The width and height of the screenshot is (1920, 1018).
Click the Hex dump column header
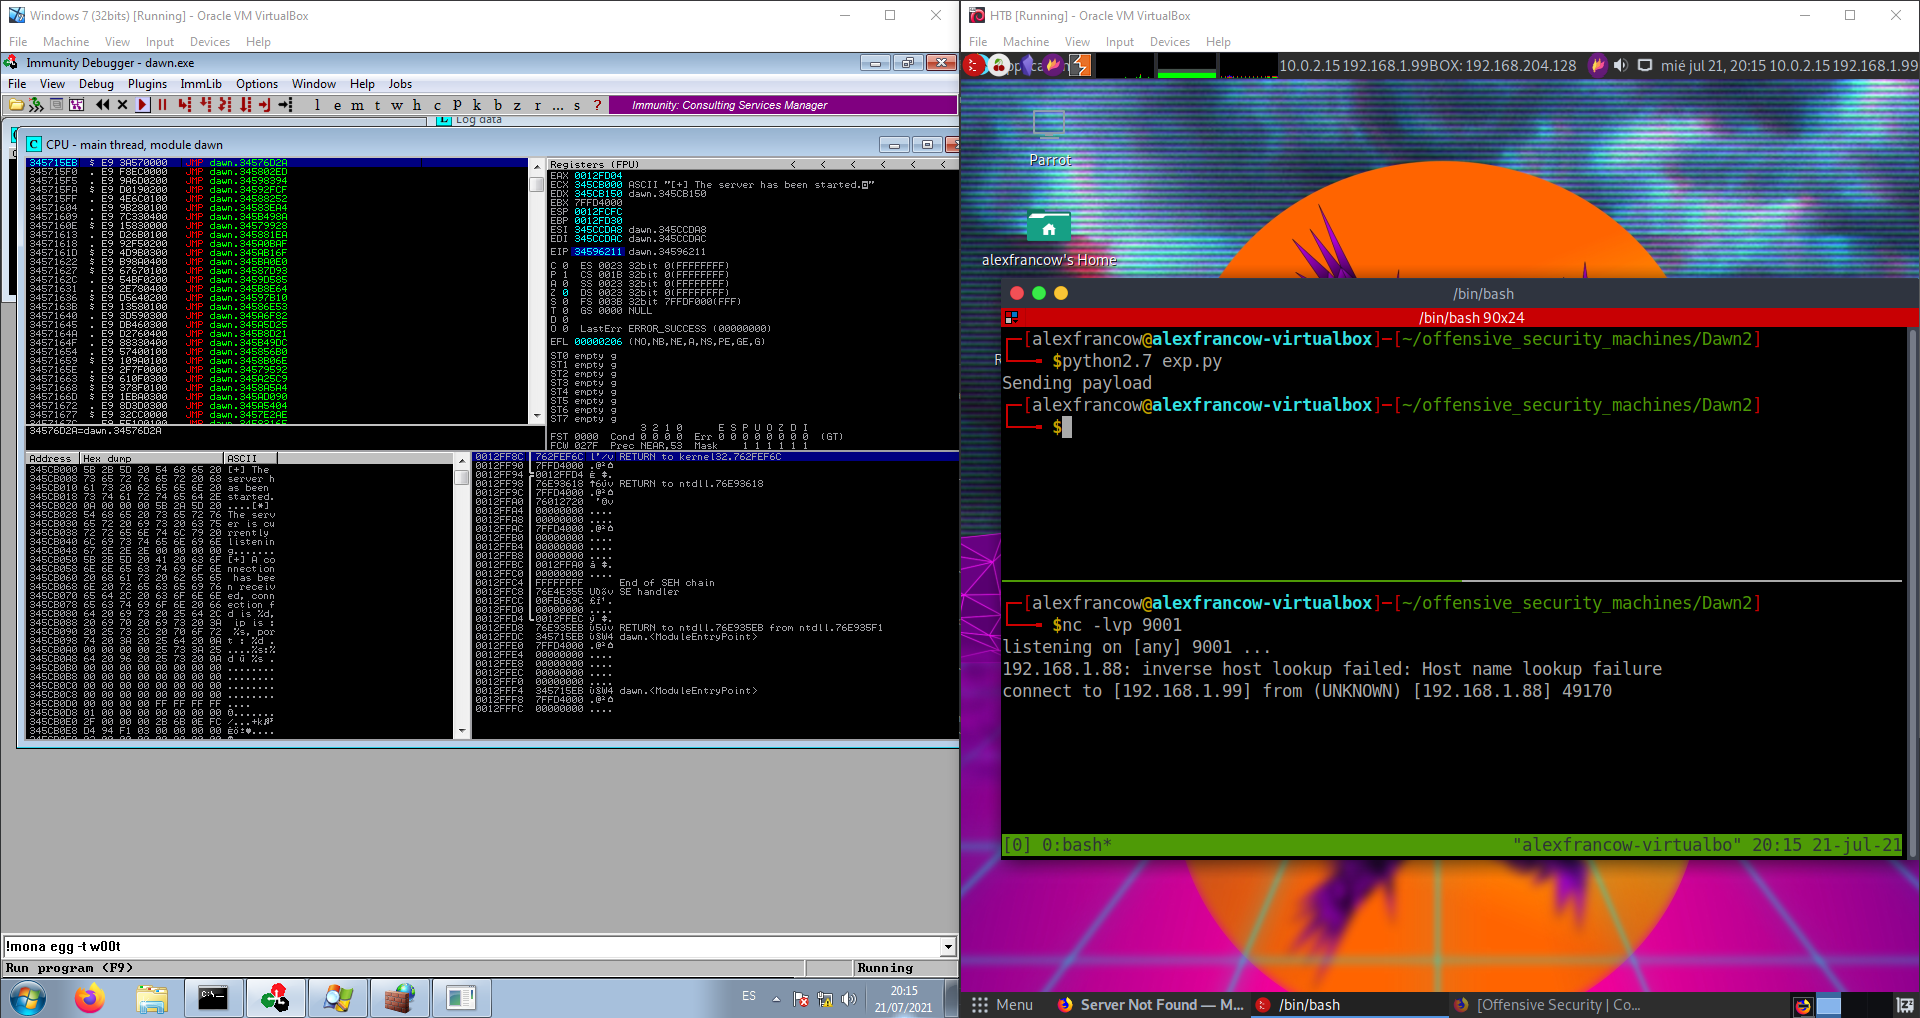tap(152, 458)
